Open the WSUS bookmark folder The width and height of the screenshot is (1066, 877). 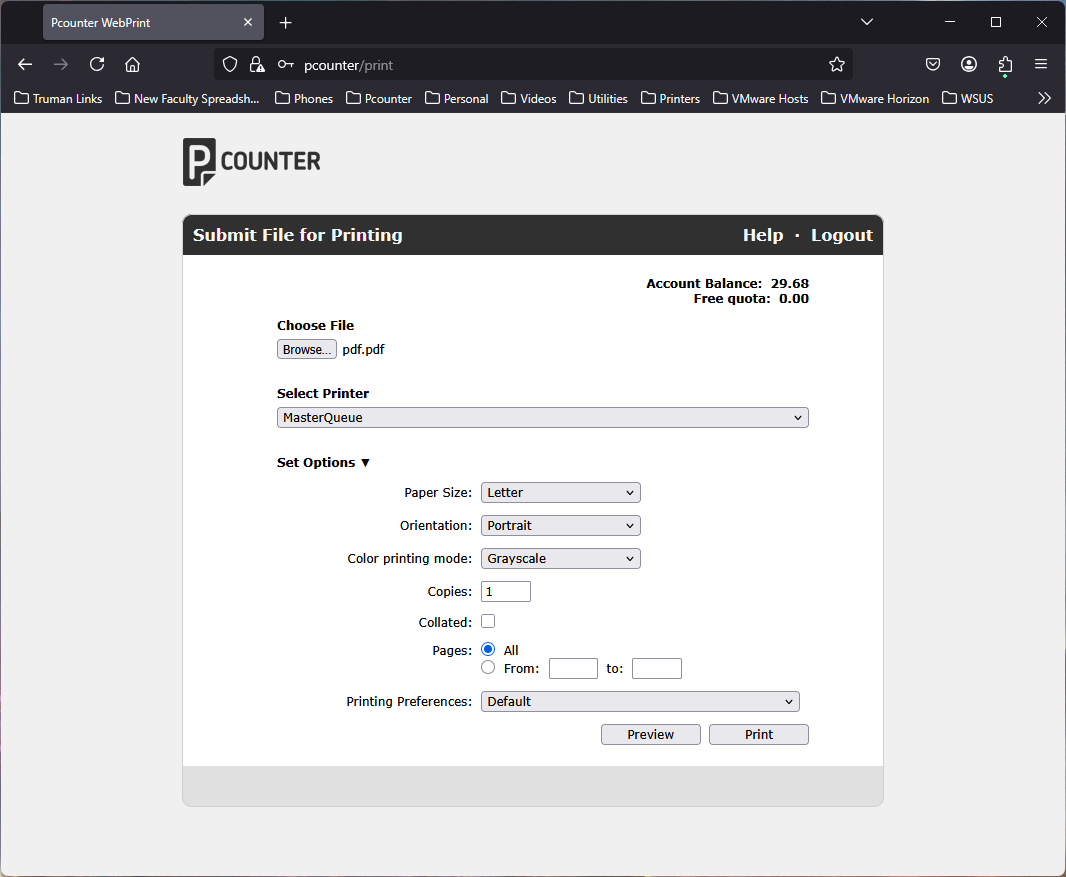click(968, 99)
